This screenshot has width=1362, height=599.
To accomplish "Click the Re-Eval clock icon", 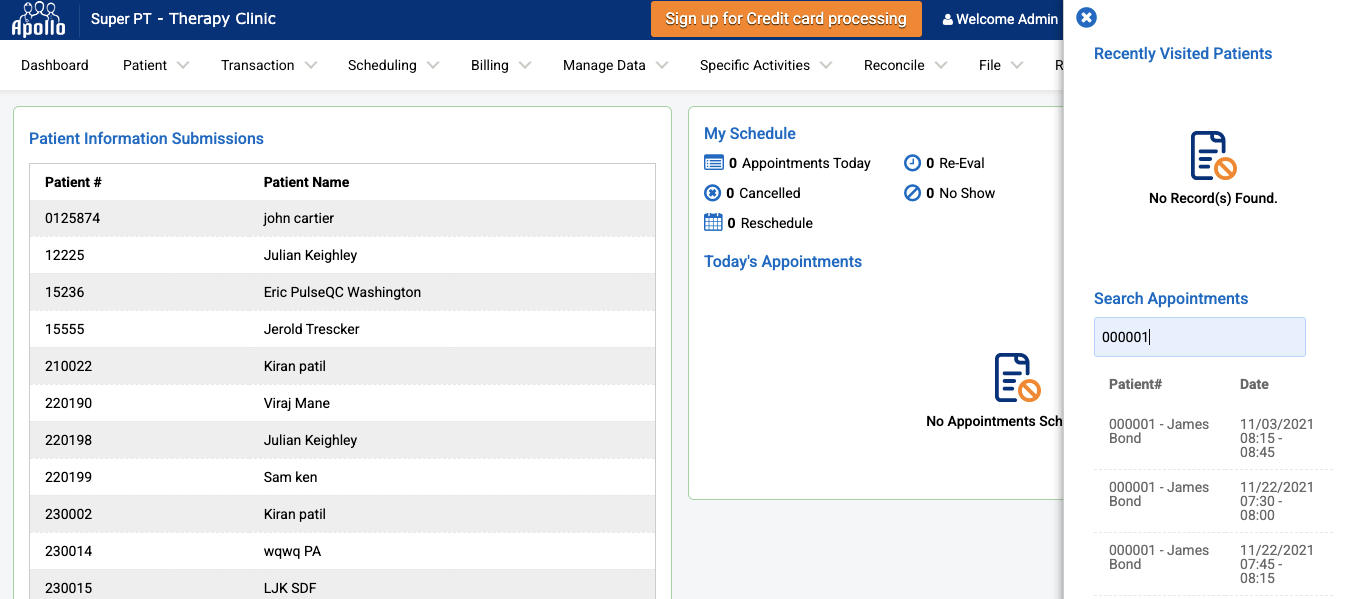I will pyautogui.click(x=912, y=163).
